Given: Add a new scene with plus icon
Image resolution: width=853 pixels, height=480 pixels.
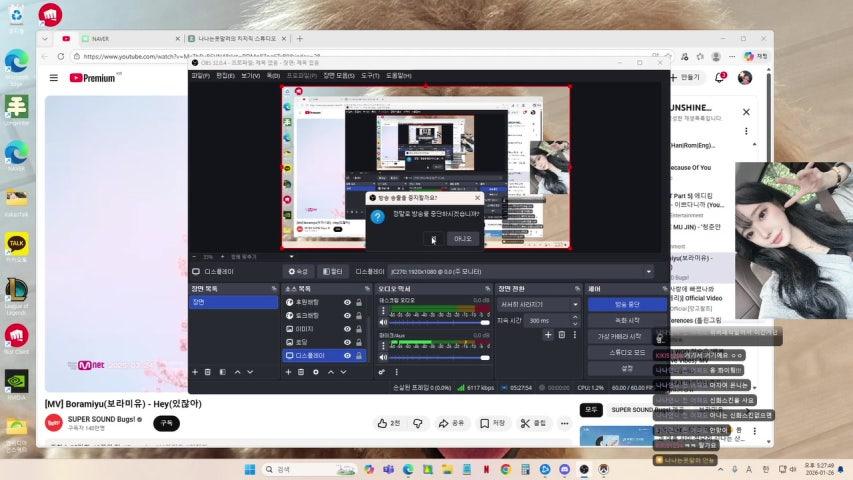Looking at the screenshot, I should pos(195,372).
